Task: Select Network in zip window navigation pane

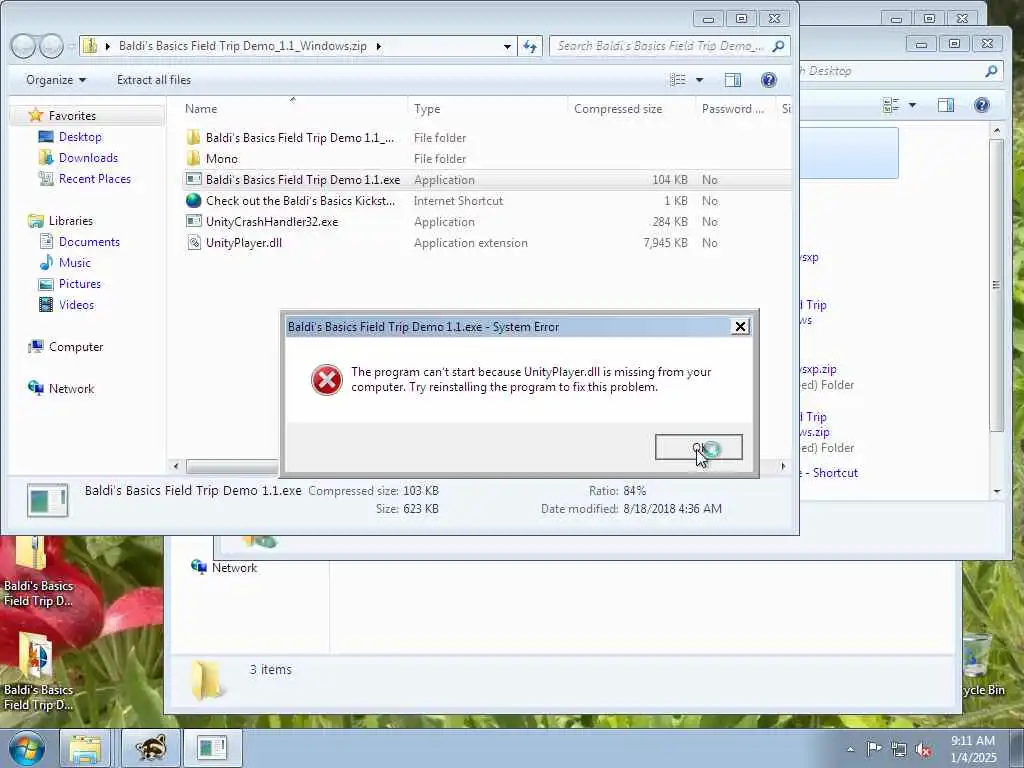Action: pos(71,389)
